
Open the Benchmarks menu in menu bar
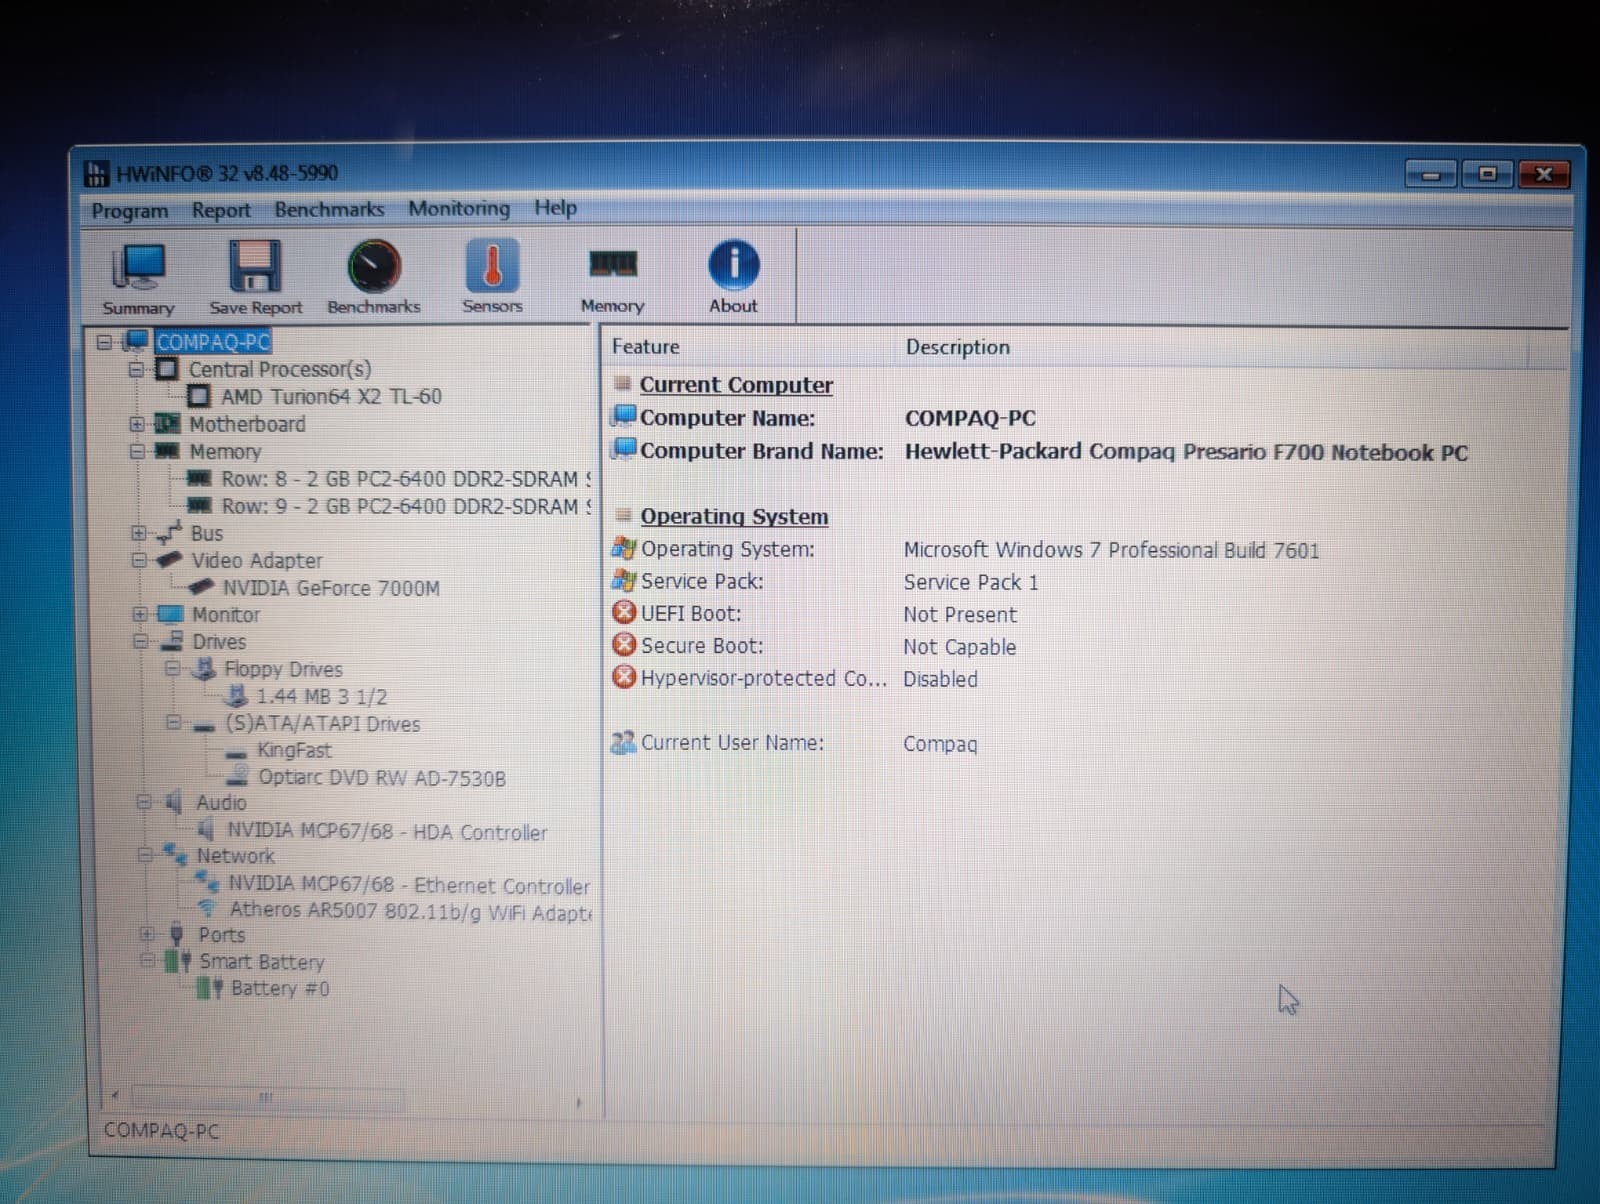pyautogui.click(x=329, y=209)
